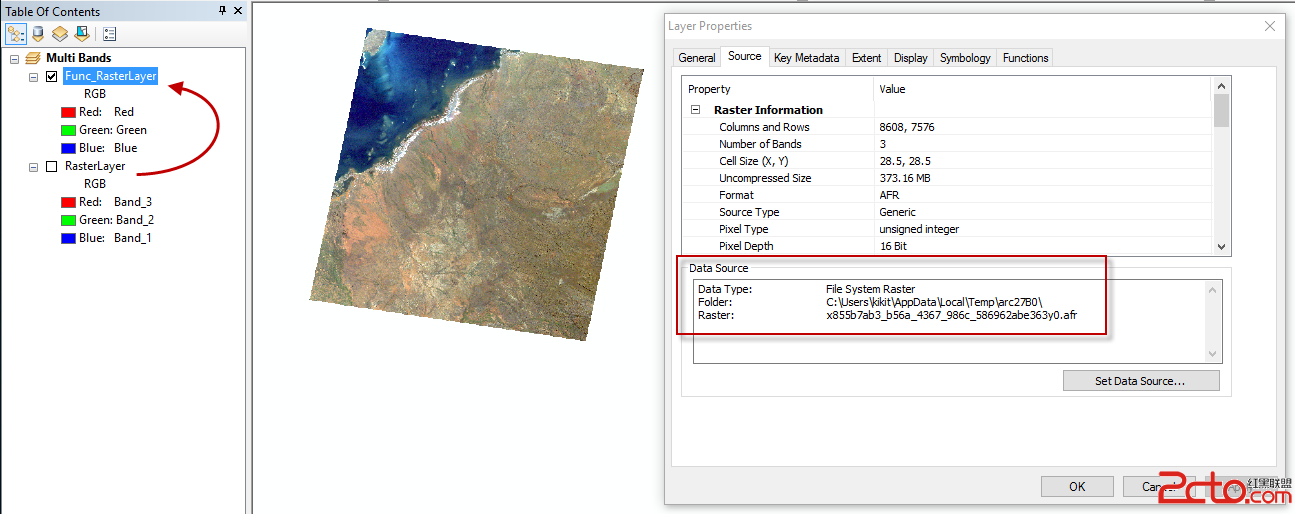Screen dimensions: 1295x514
Task: Pin the Table Of Contents panel
Action: tap(222, 11)
